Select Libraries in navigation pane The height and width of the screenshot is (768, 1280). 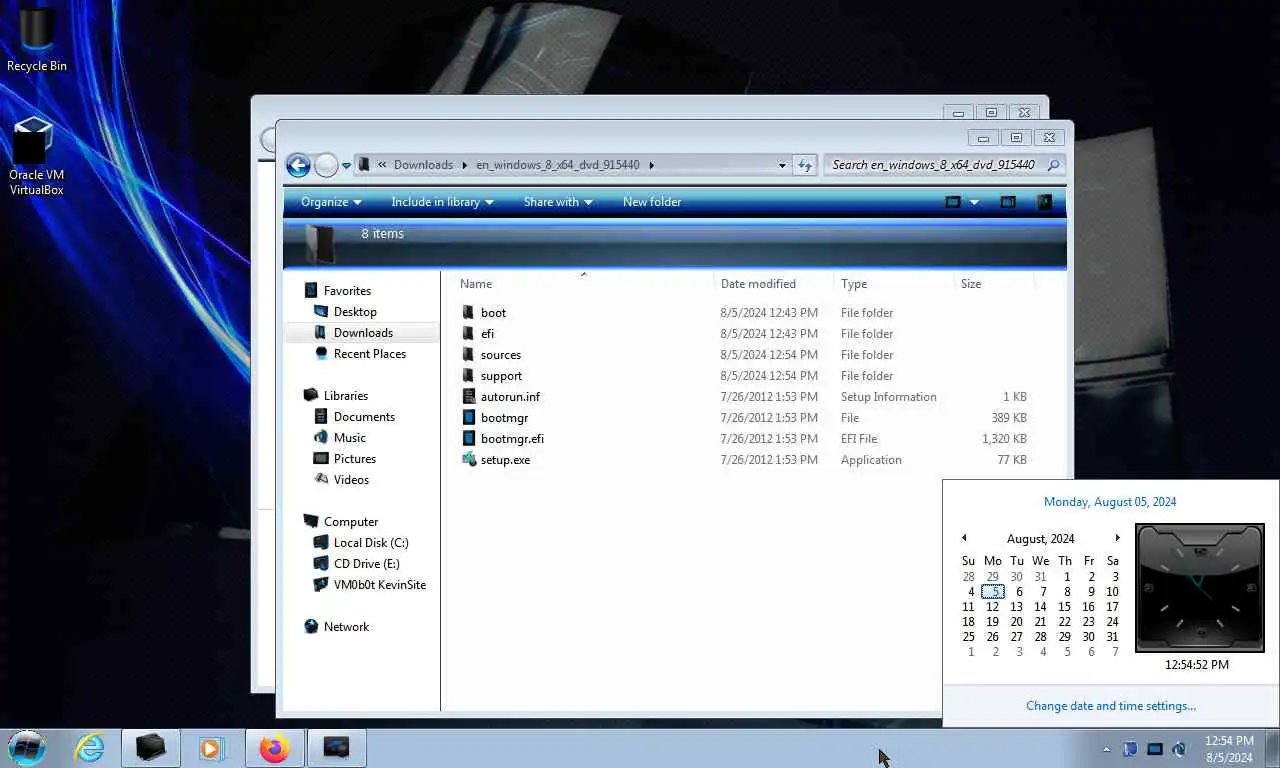[x=346, y=396]
